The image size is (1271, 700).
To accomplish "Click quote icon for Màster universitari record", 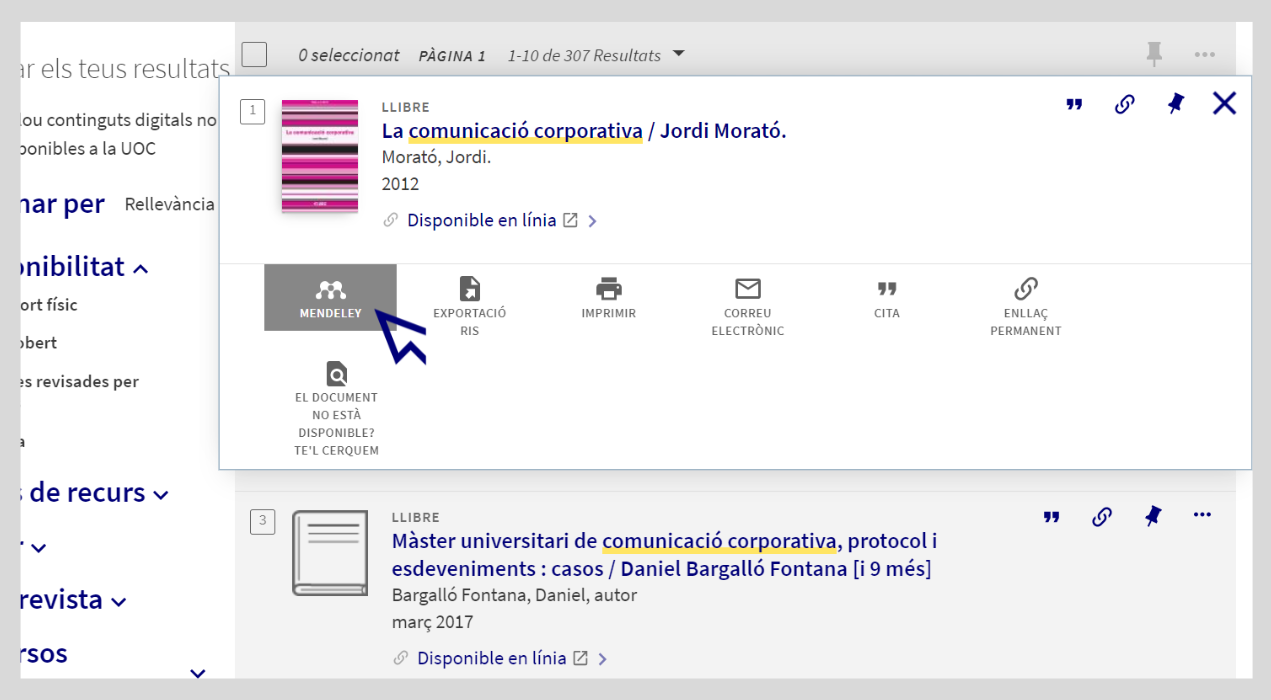I will [x=1051, y=517].
